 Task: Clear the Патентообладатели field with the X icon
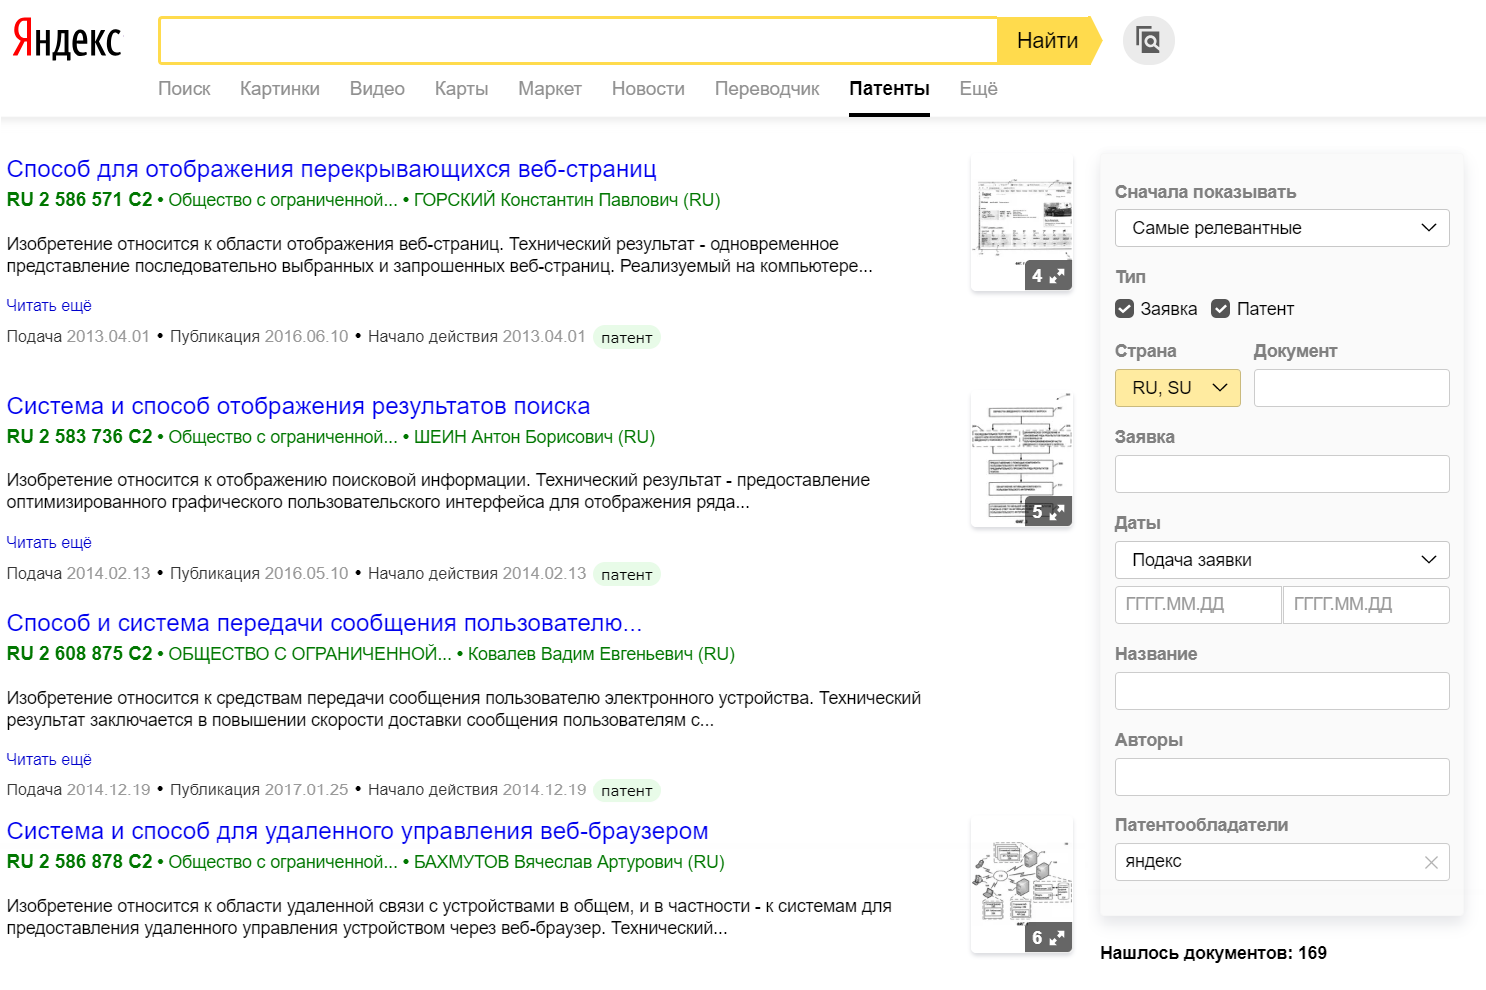pos(1431,862)
